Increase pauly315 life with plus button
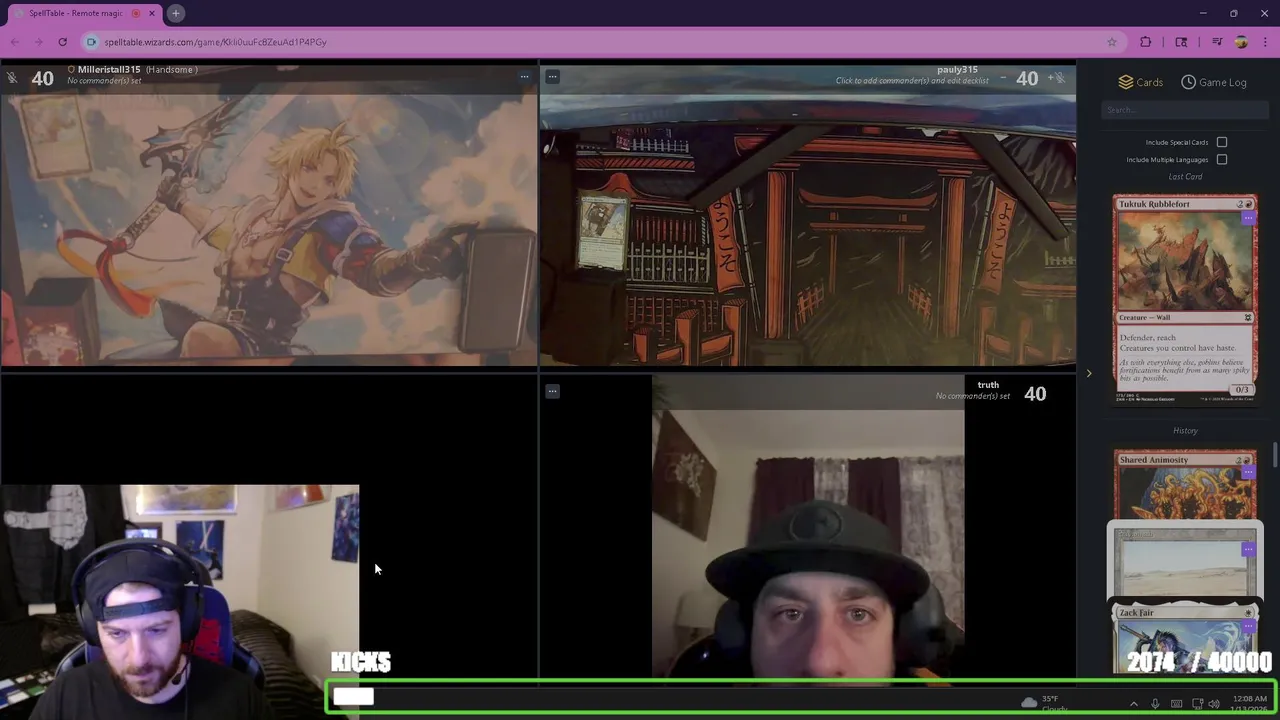The width and height of the screenshot is (1280, 720). (1050, 78)
